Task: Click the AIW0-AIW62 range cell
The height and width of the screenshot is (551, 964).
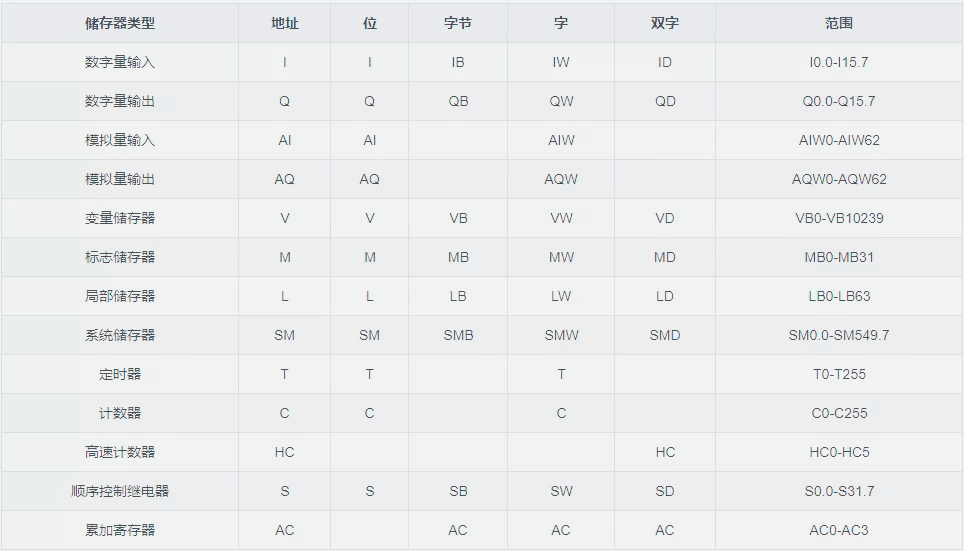Action: pyautogui.click(x=839, y=140)
